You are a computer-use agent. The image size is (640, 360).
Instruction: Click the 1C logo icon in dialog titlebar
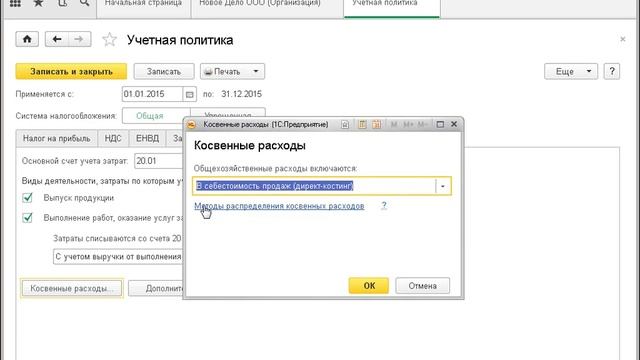click(x=191, y=124)
